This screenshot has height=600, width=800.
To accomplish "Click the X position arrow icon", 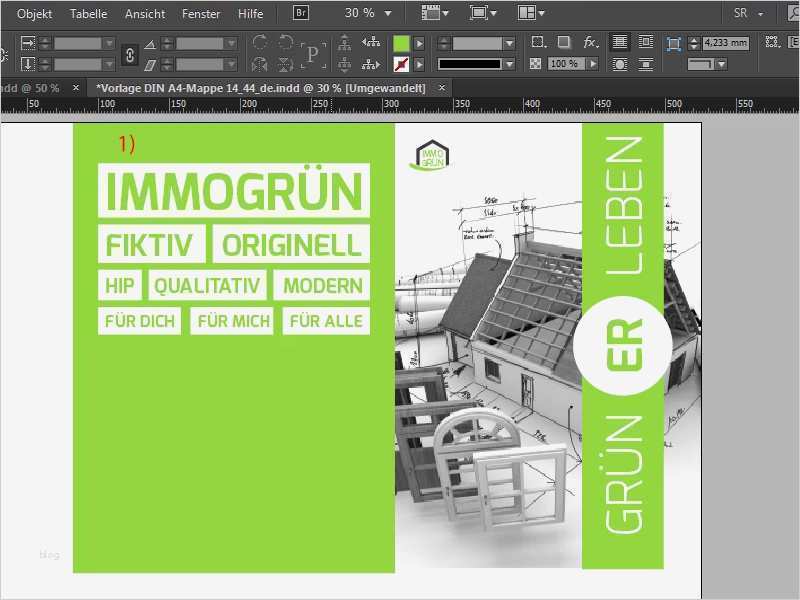I will [28, 43].
